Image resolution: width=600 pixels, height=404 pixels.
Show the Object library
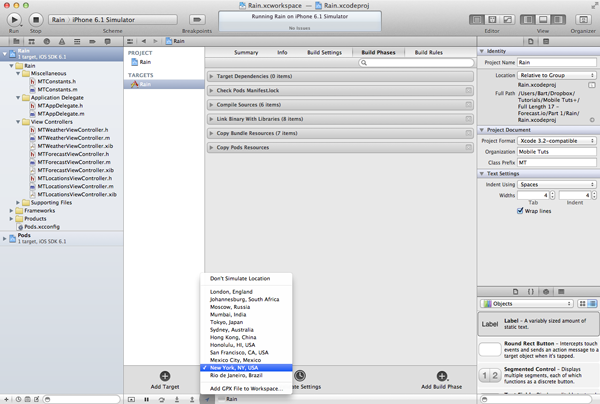click(546, 292)
